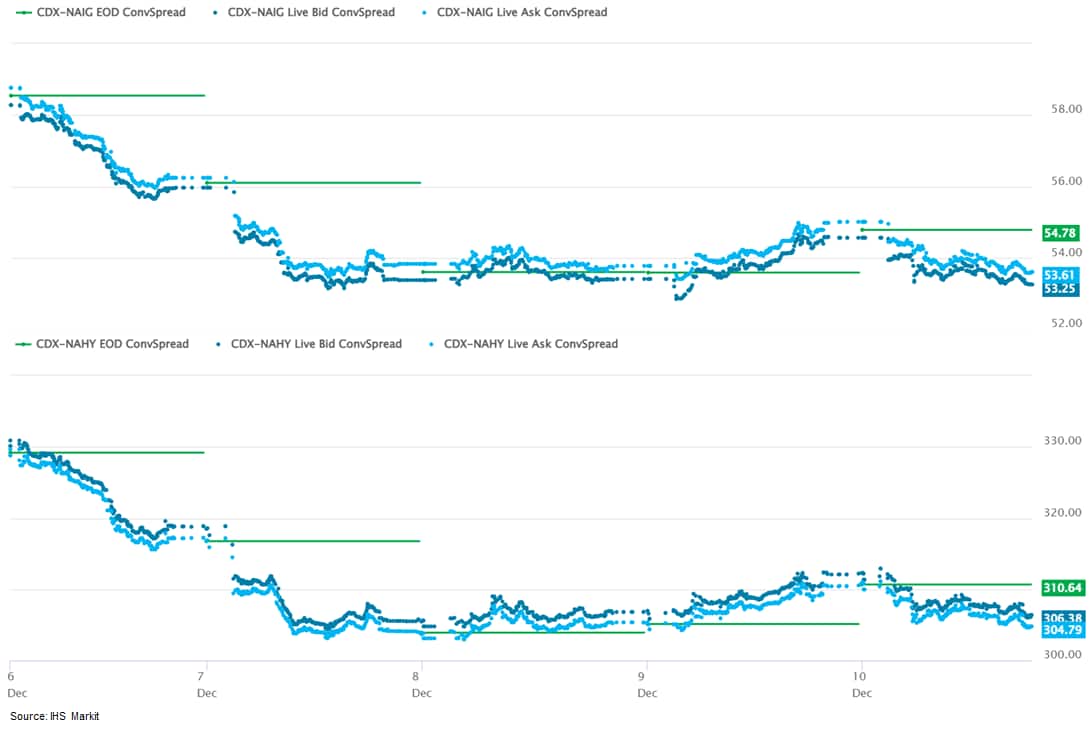Click the CDX-NAIG Live Ask legend dot
This screenshot has width=1091, height=729.
coord(428,13)
